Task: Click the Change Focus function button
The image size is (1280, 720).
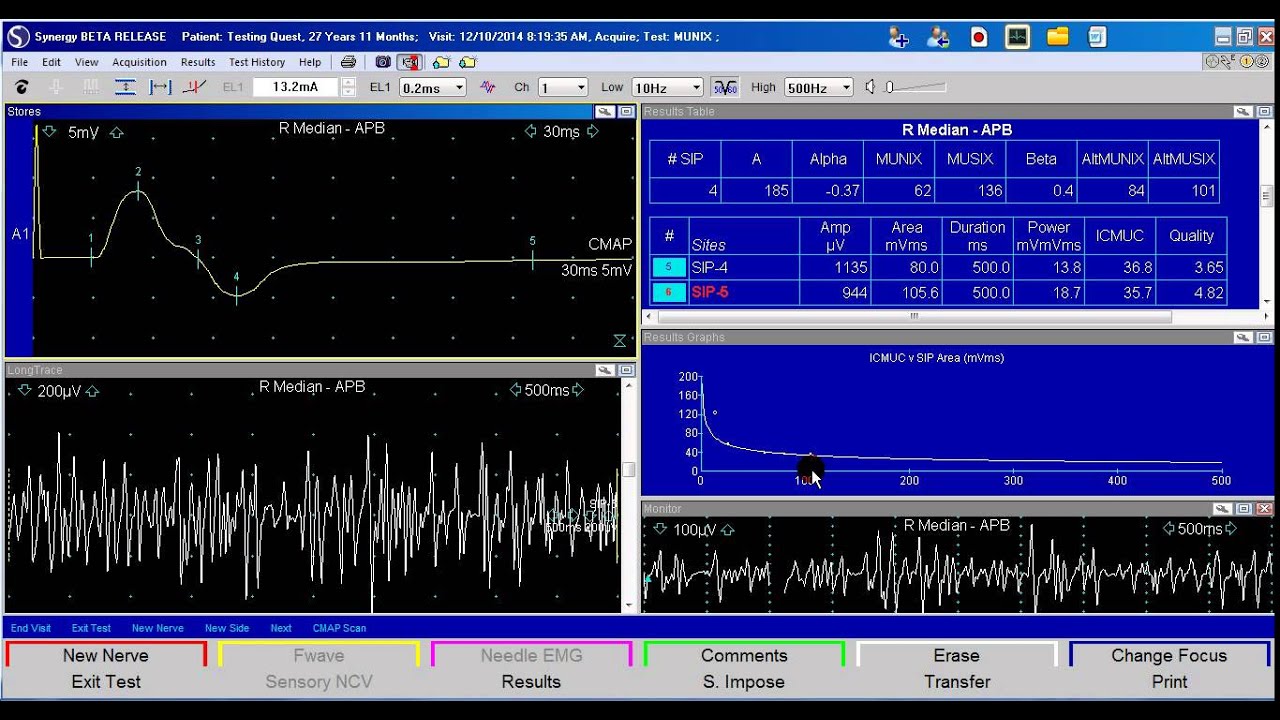Action: pos(1169,656)
